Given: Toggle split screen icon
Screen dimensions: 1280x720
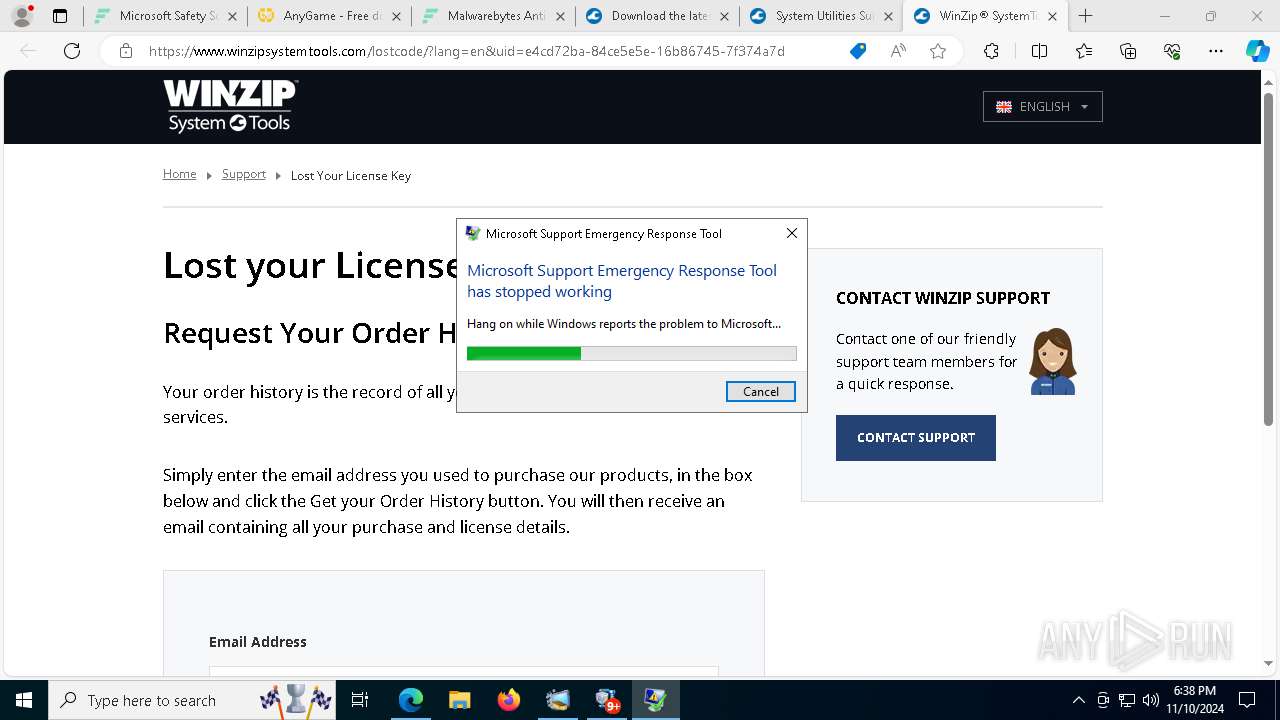Looking at the screenshot, I should [1039, 52].
